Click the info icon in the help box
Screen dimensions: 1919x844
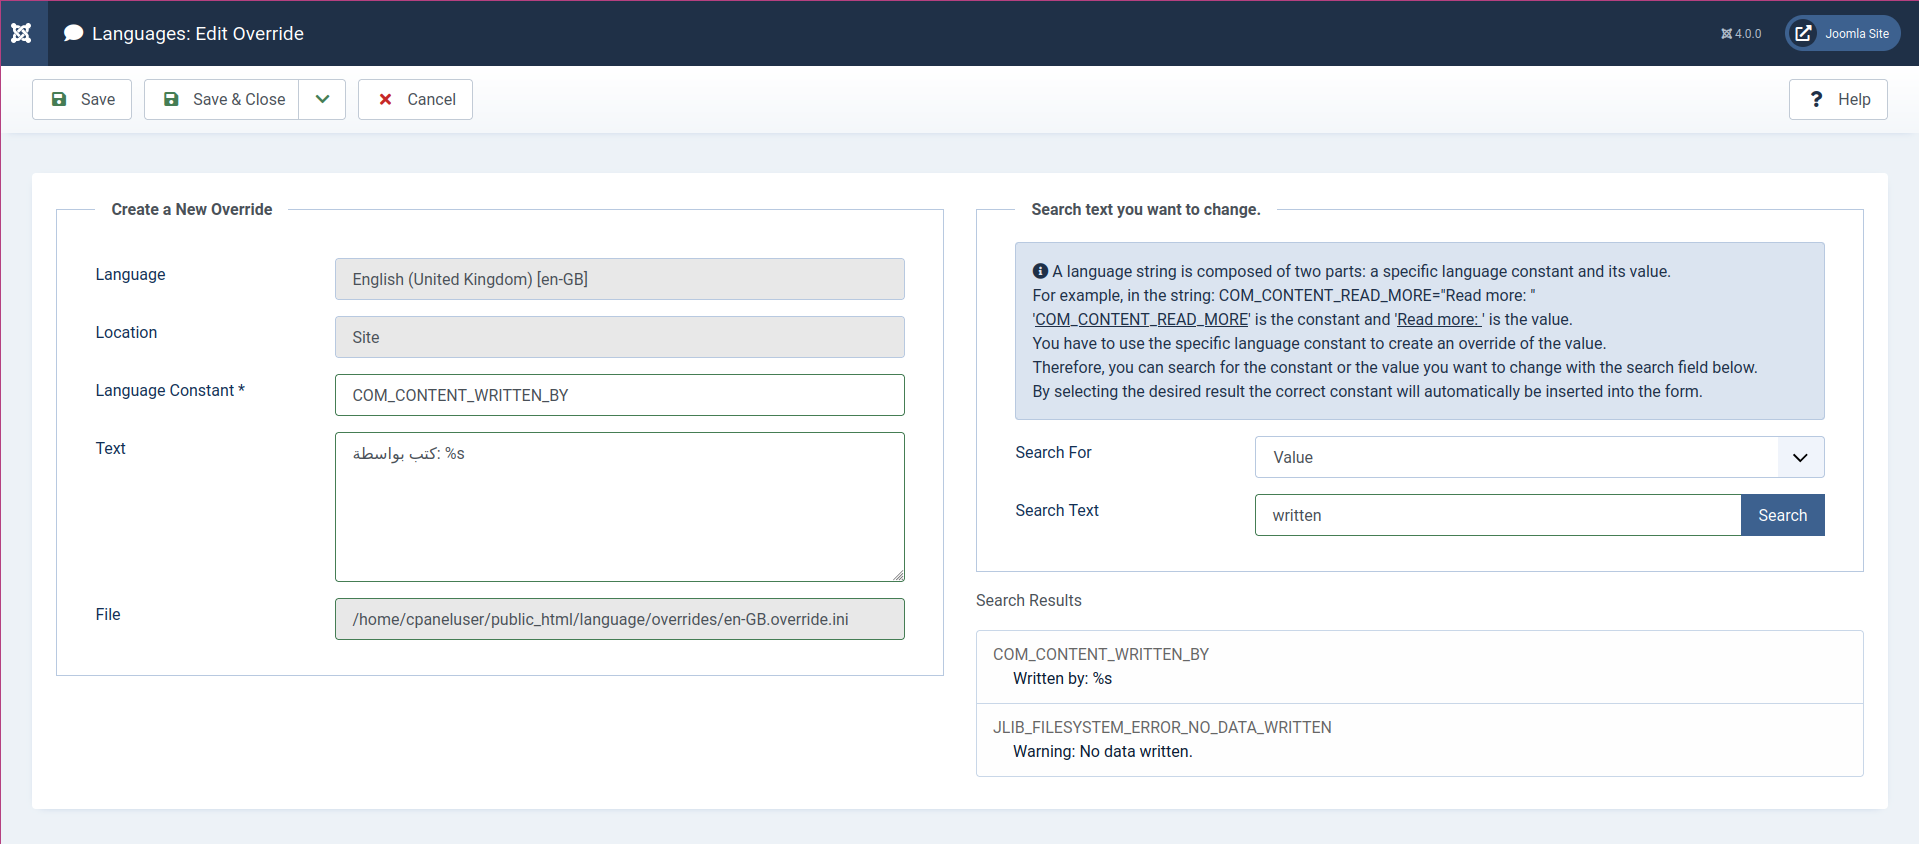click(1040, 271)
